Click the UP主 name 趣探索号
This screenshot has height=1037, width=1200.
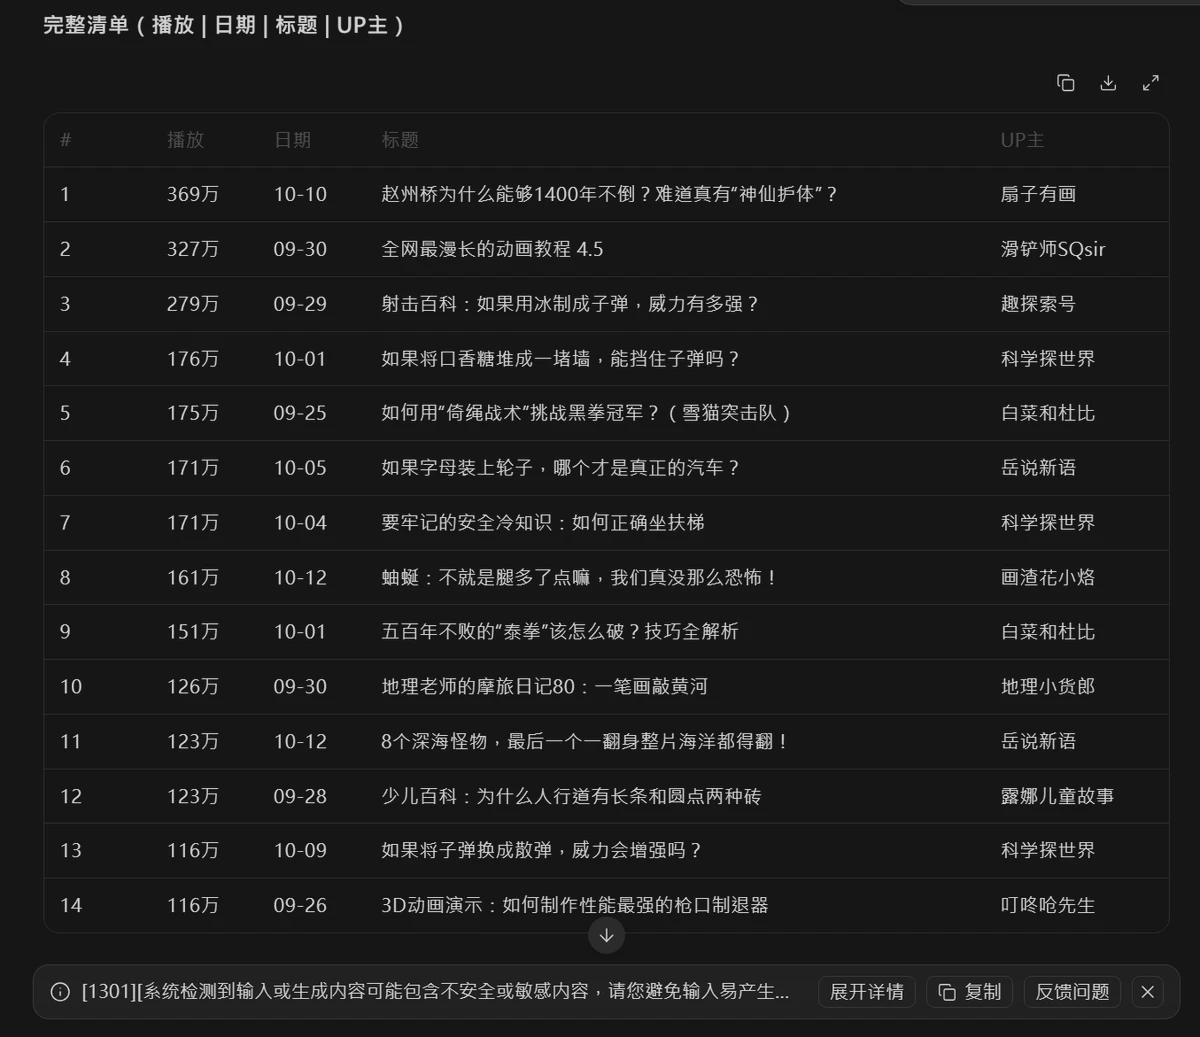tap(1038, 304)
